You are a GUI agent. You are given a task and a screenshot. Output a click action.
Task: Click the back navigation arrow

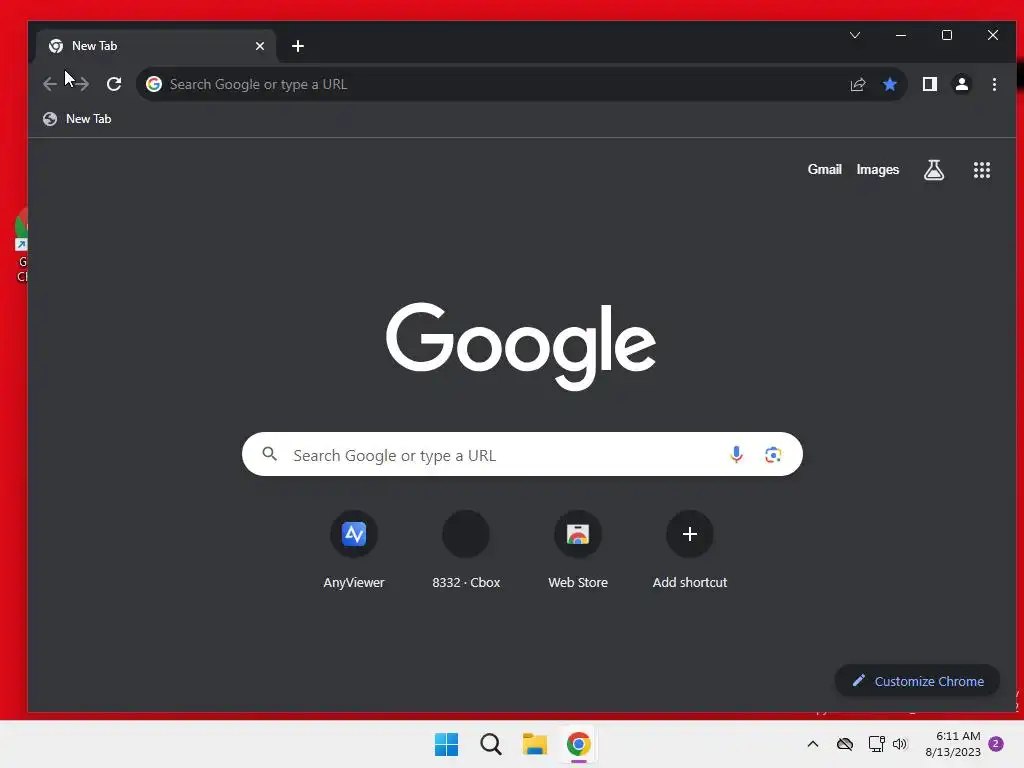coord(50,84)
